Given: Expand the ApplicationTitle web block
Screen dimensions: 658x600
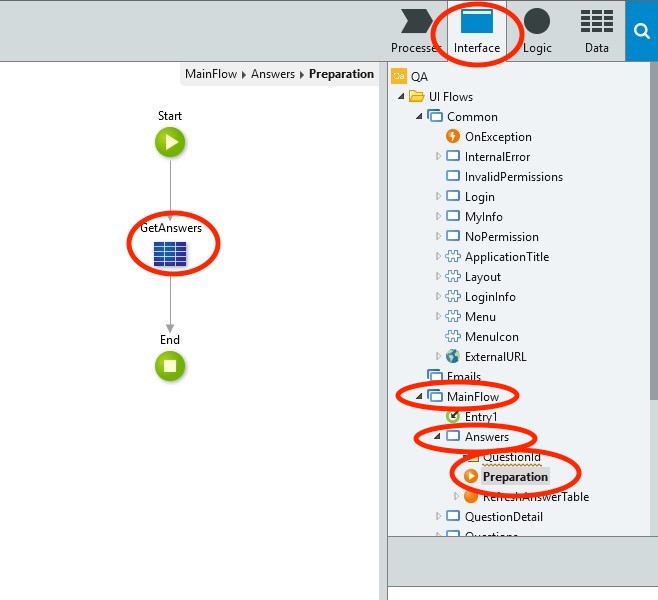Looking at the screenshot, I should pyautogui.click(x=438, y=256).
